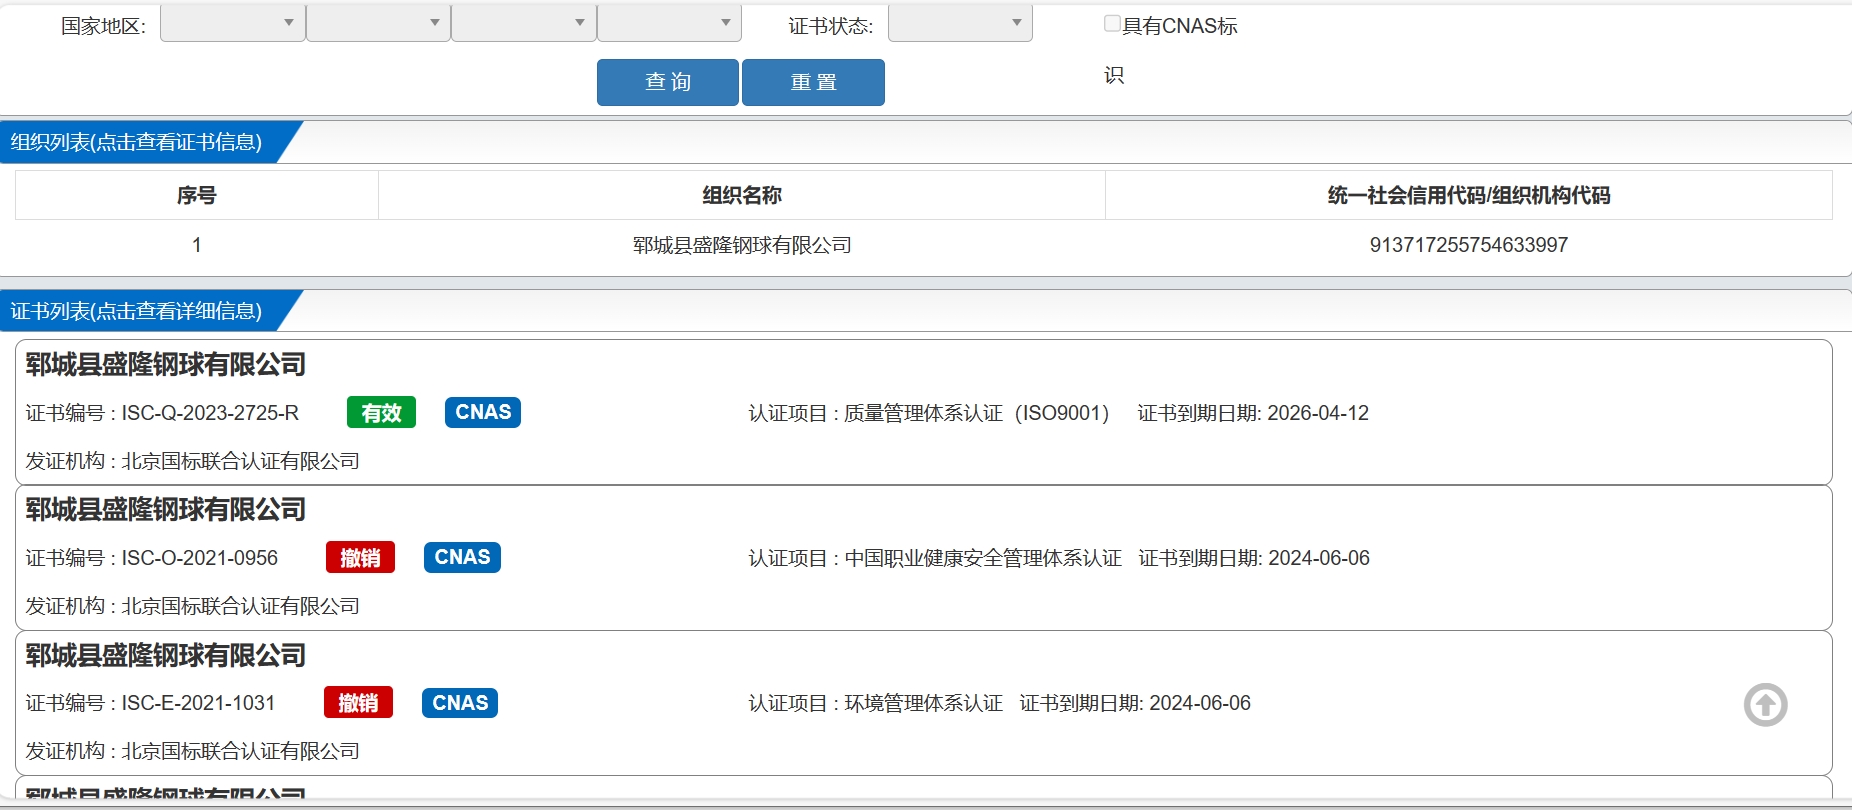Click green 有效 status badge
This screenshot has height=810, width=1852.
click(381, 413)
